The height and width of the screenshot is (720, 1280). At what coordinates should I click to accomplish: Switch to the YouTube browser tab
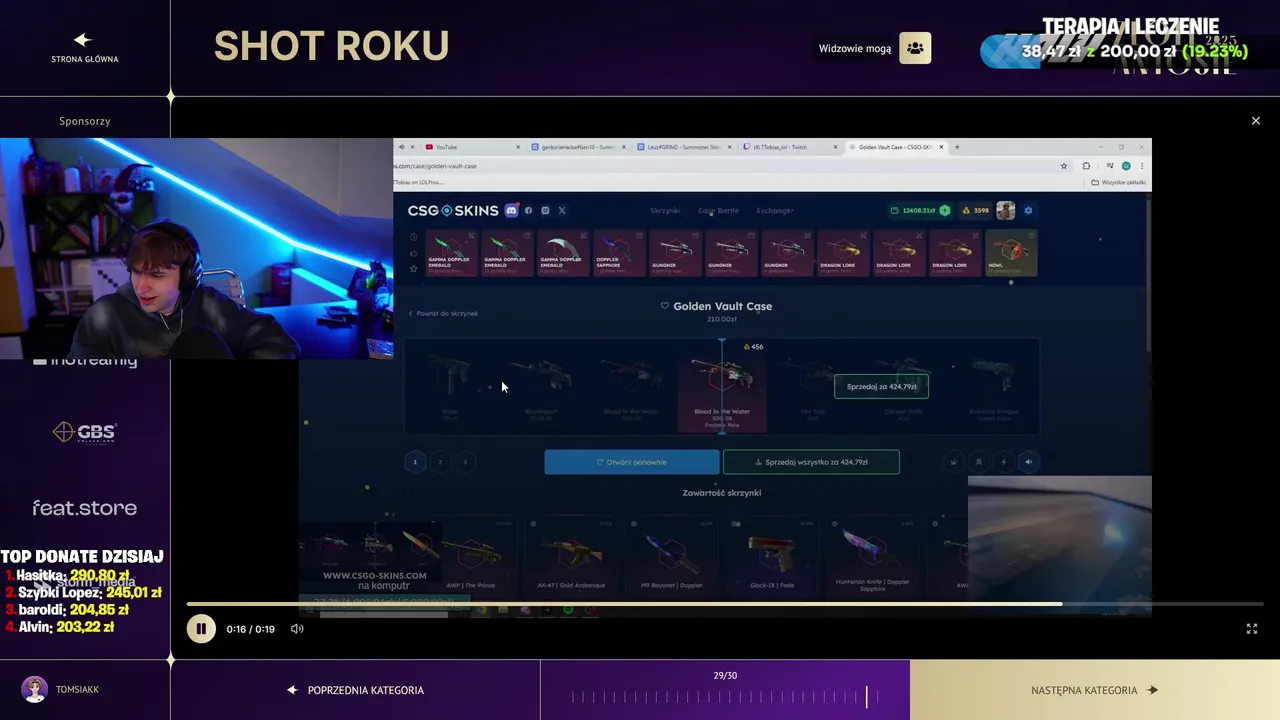[470, 147]
